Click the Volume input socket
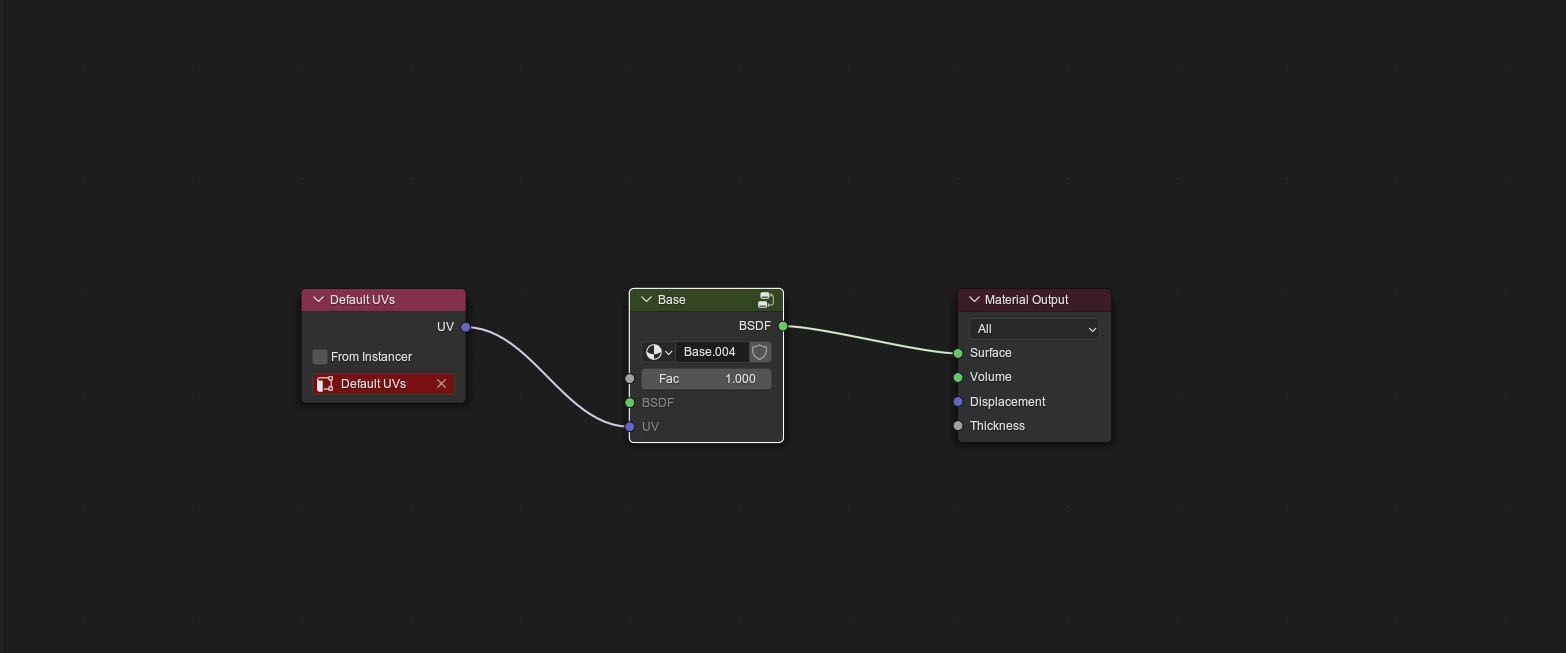Screen dimensions: 1566x653 coord(958,377)
